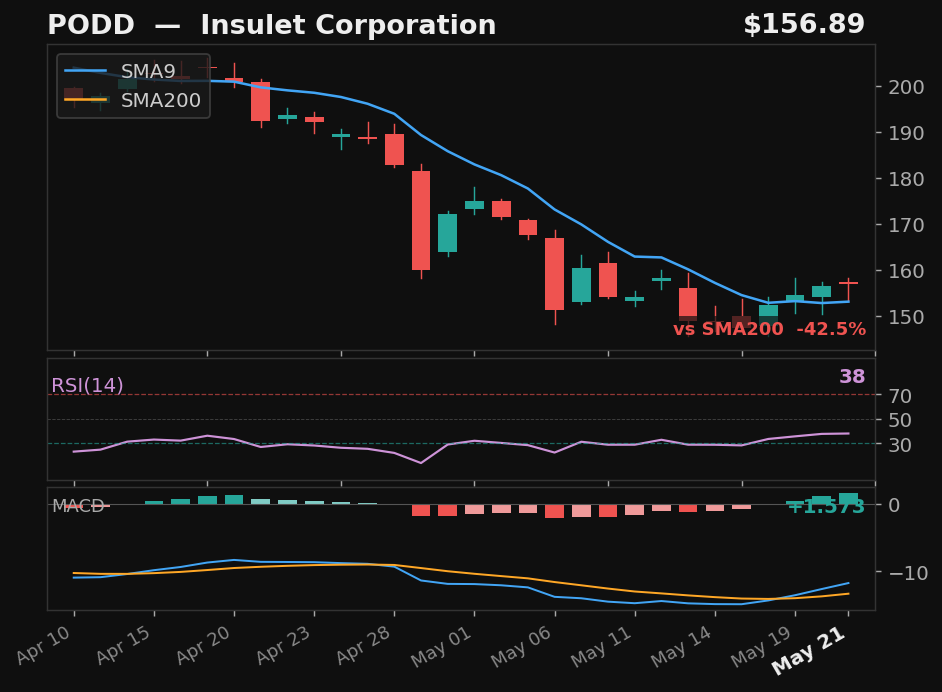Click the MACD value +1.573
Screen dimensions: 942x692
click(x=826, y=507)
